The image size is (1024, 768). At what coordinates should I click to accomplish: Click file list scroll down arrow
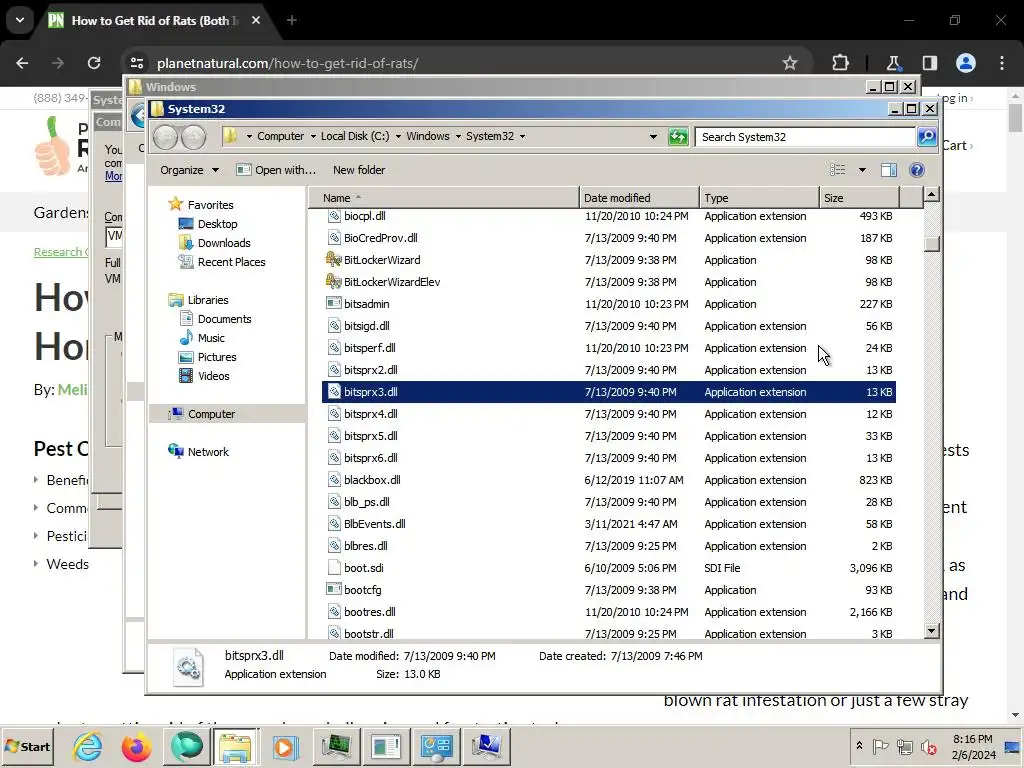[932, 631]
